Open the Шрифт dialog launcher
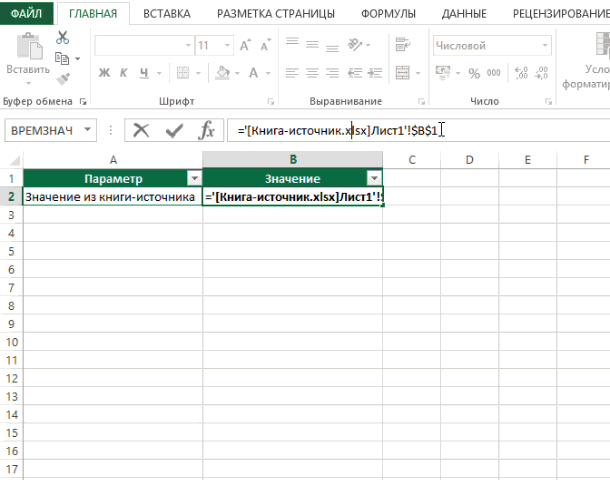The height and width of the screenshot is (480, 610). click(x=271, y=102)
